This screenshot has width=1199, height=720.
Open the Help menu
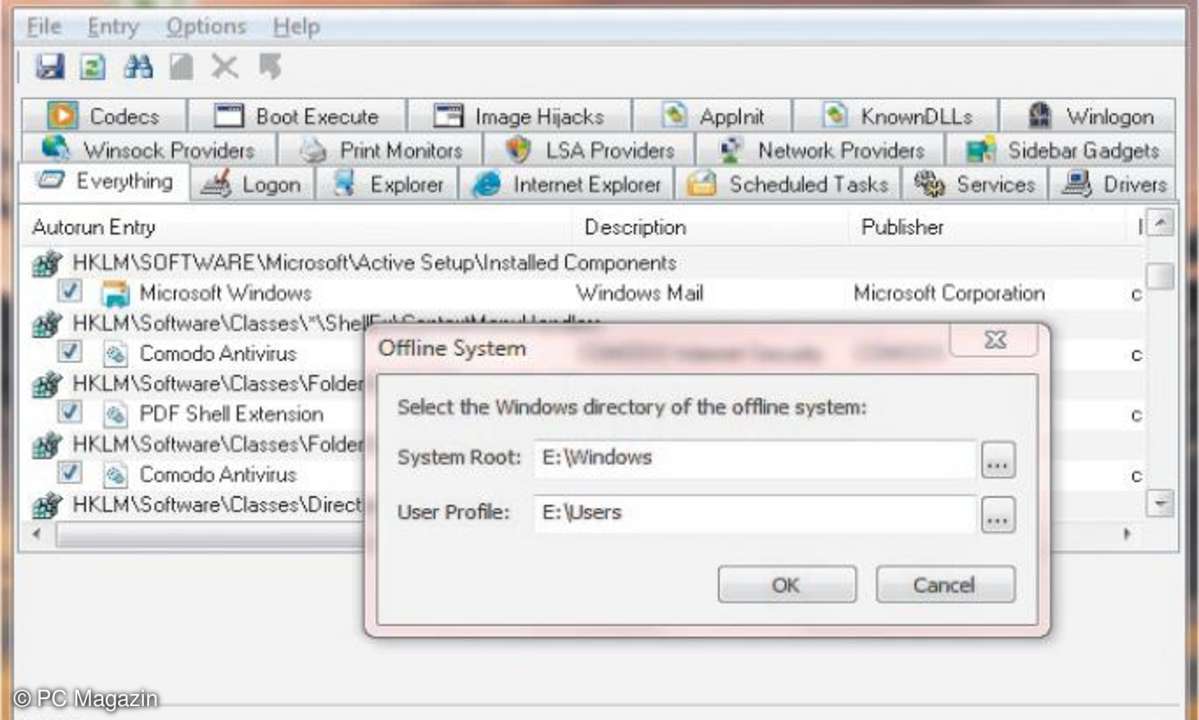click(x=297, y=27)
